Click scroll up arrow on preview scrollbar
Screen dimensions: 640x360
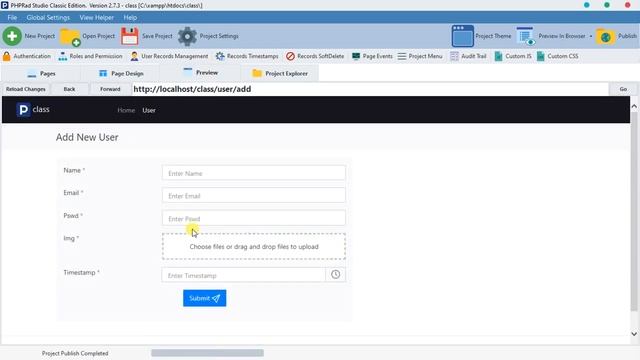pos(634,106)
